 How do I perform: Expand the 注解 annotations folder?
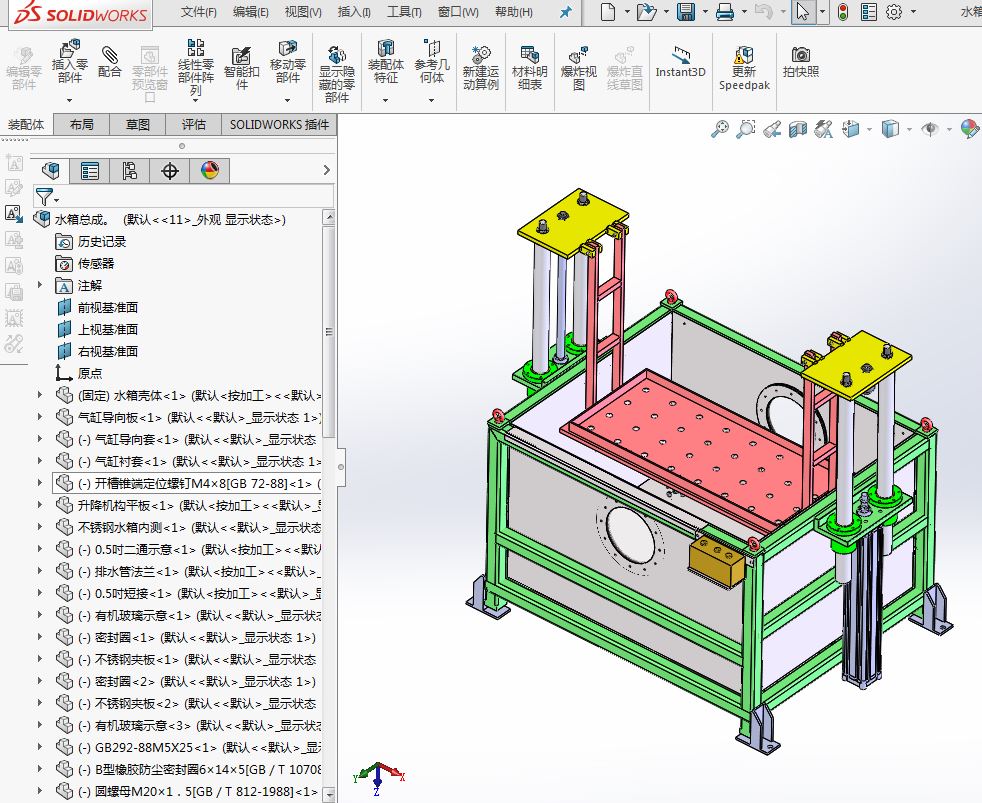[x=40, y=286]
